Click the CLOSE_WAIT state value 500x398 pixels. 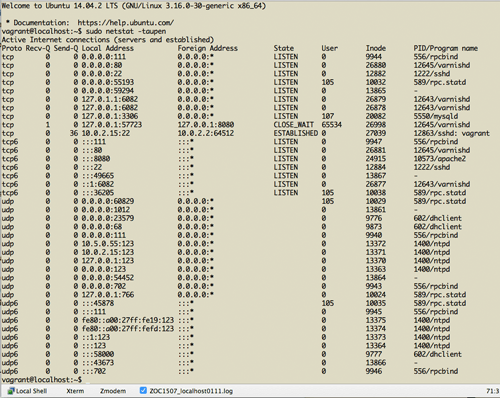[x=294, y=125]
